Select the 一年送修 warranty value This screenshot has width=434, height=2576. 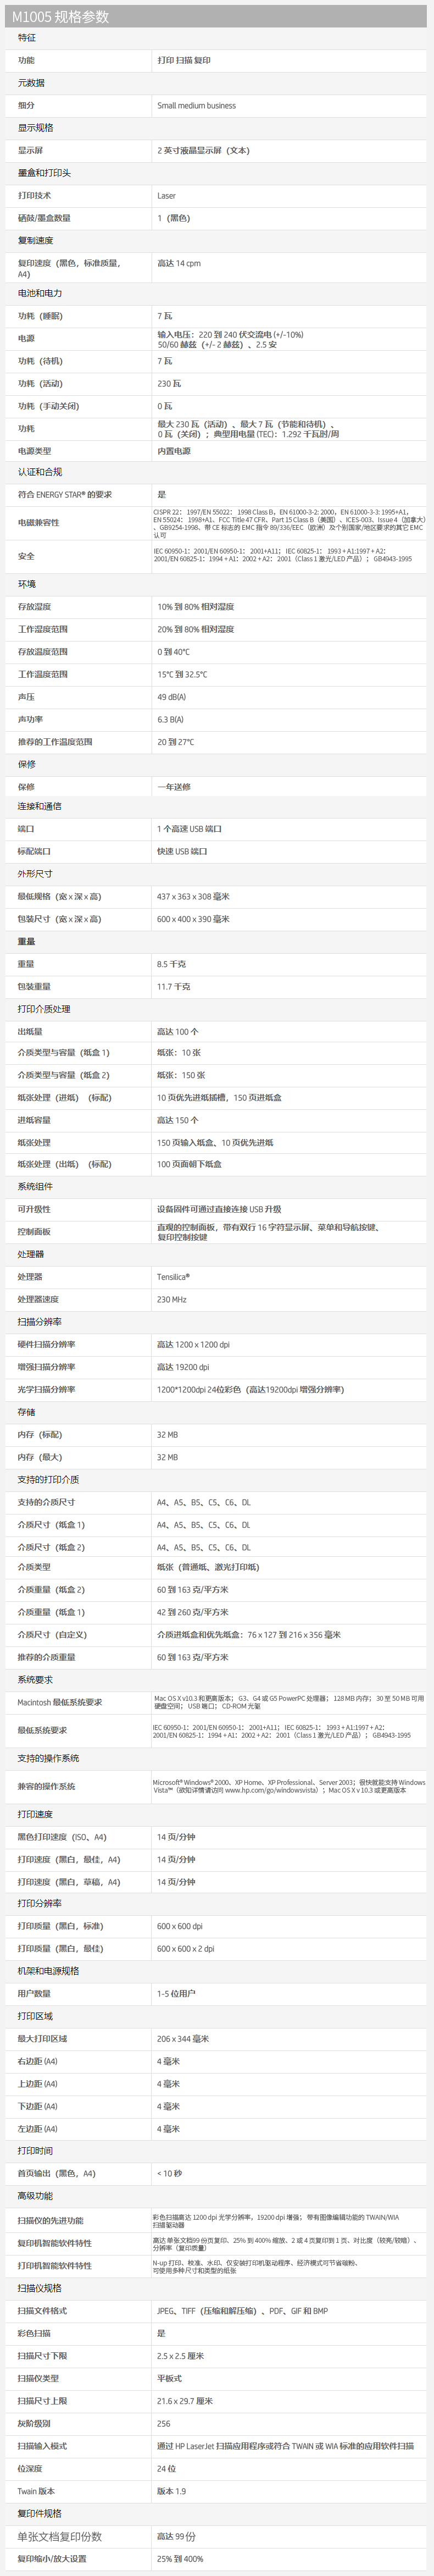(x=174, y=787)
